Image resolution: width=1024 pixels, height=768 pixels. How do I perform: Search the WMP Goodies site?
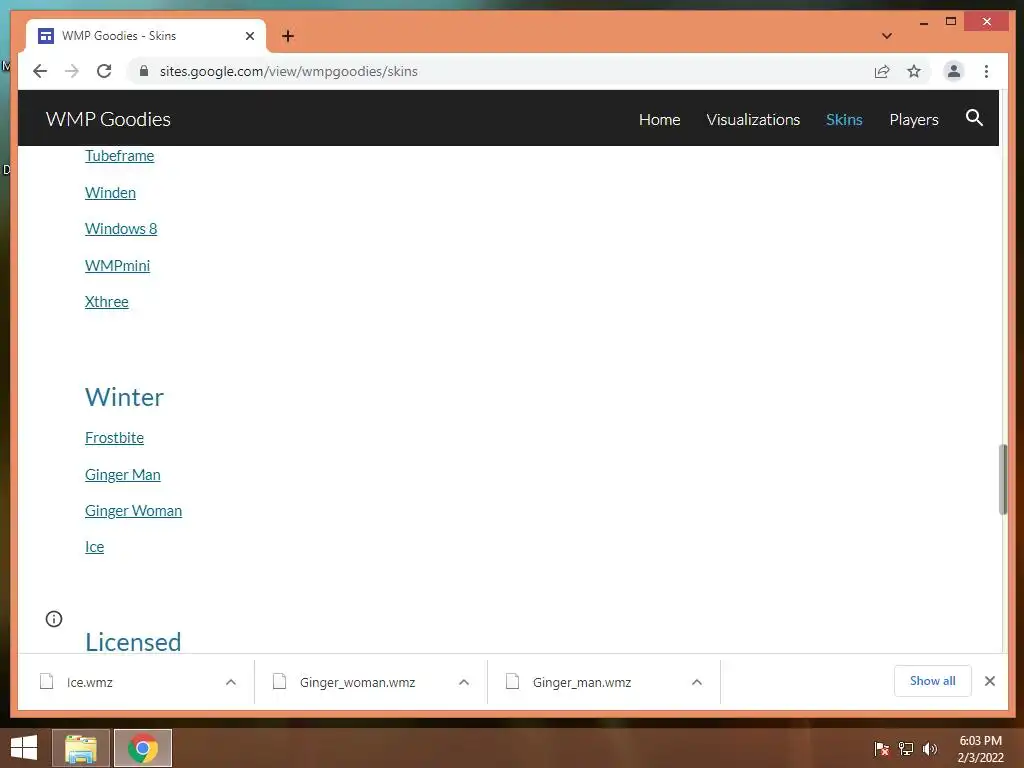974,118
